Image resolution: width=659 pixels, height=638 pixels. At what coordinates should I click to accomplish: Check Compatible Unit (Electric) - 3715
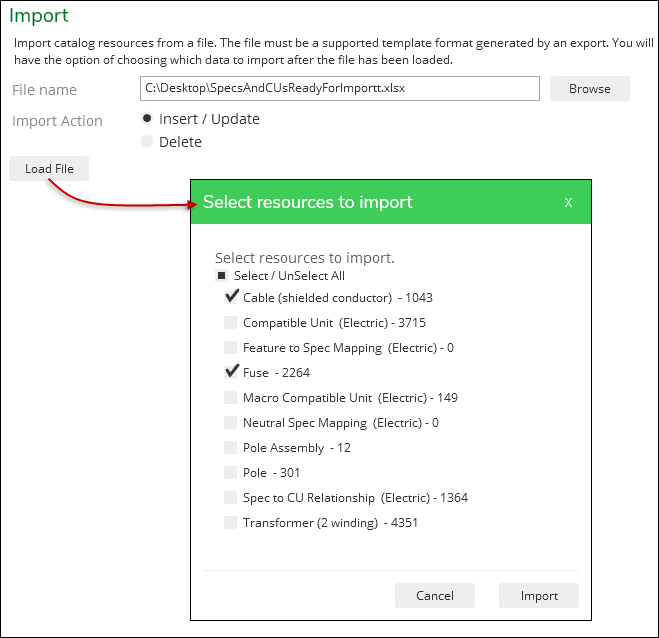(x=230, y=323)
